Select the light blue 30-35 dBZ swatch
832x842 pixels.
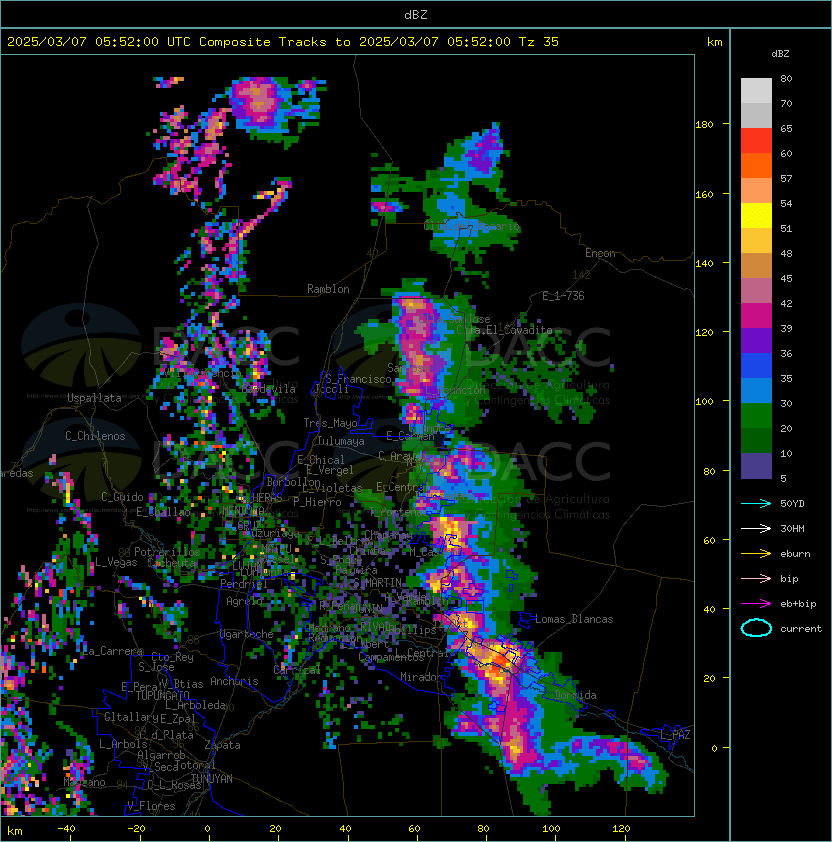756,390
